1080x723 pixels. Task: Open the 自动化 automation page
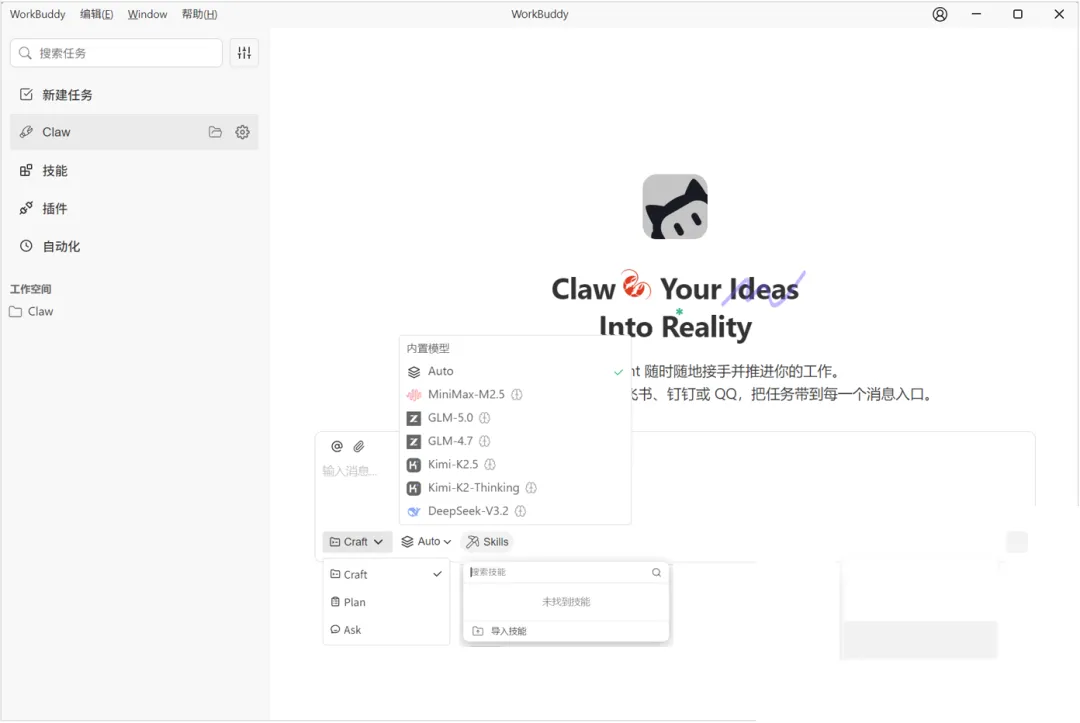(134, 247)
